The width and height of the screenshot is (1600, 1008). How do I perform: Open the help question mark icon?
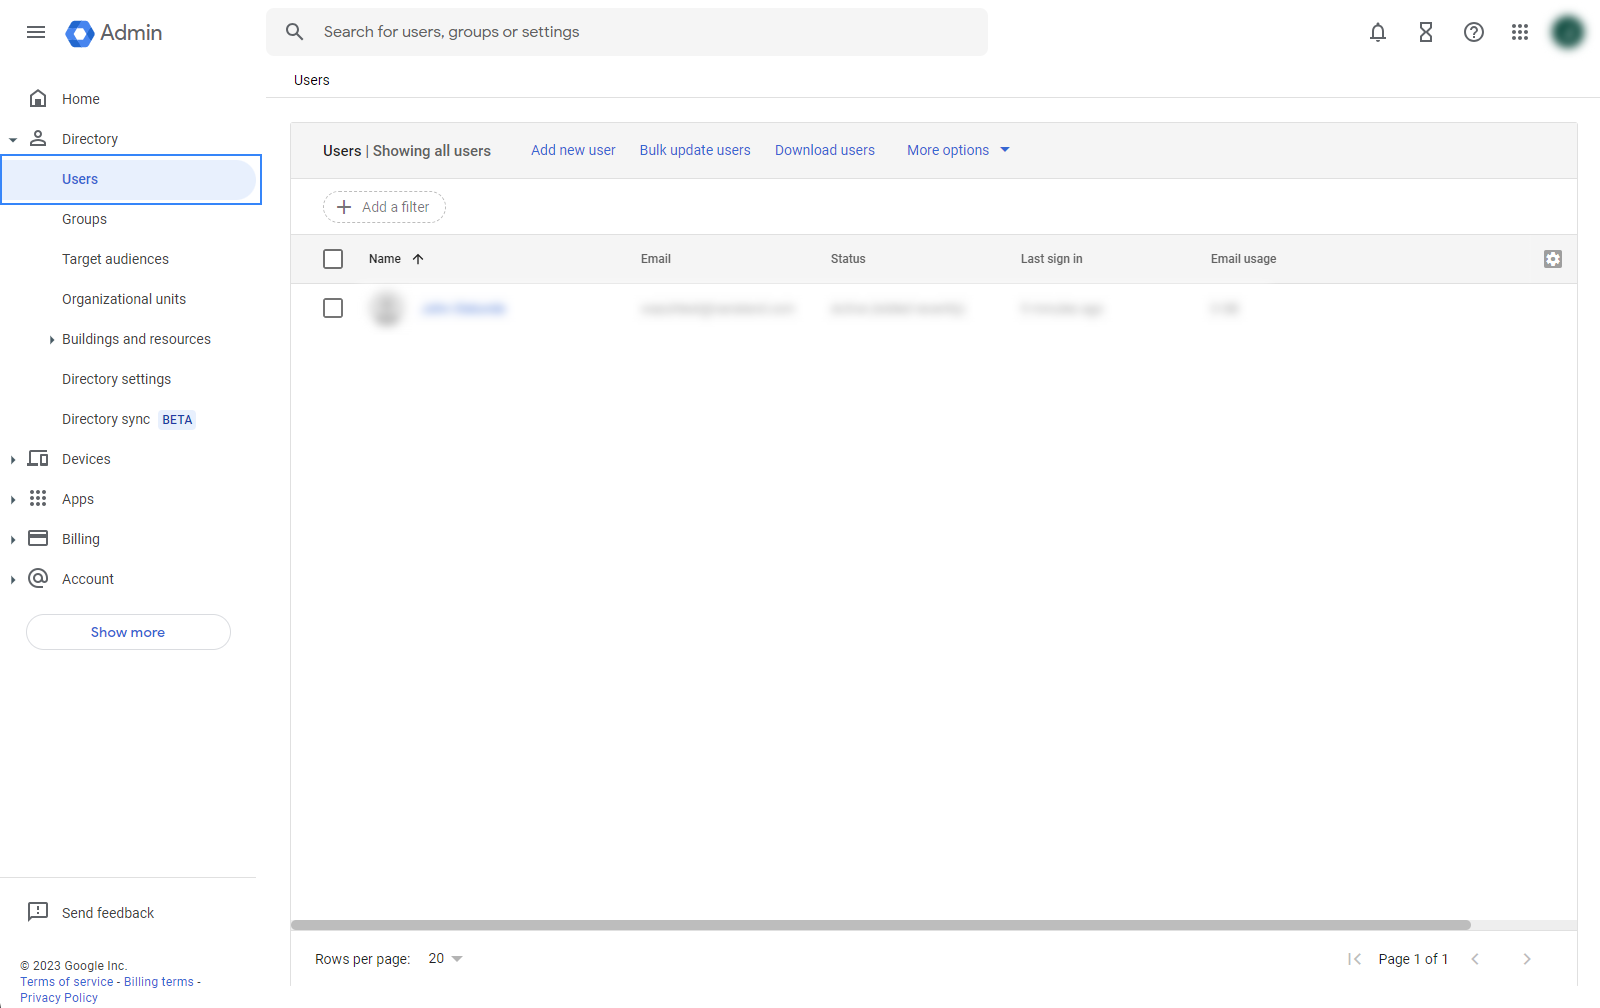[1473, 32]
